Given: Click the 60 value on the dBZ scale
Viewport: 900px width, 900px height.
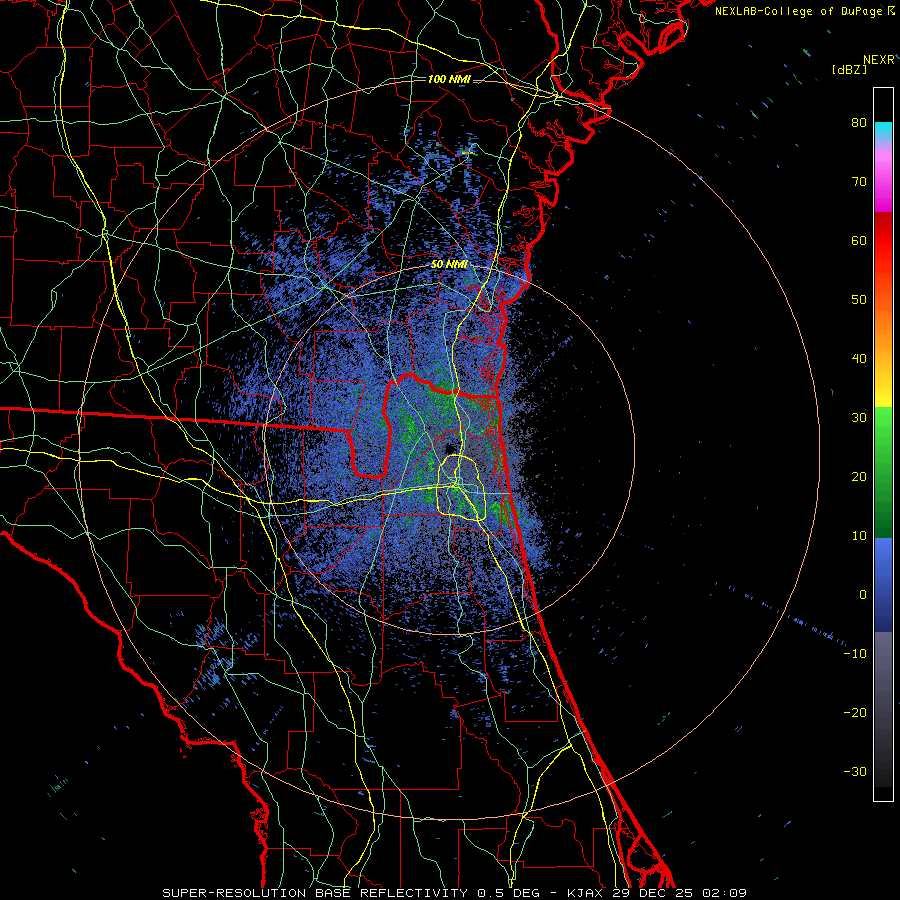Looking at the screenshot, I should coord(859,240).
